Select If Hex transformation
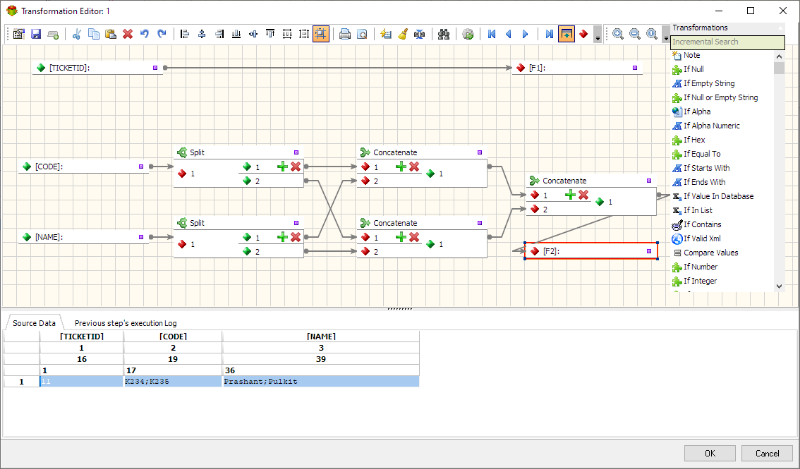 (x=694, y=140)
